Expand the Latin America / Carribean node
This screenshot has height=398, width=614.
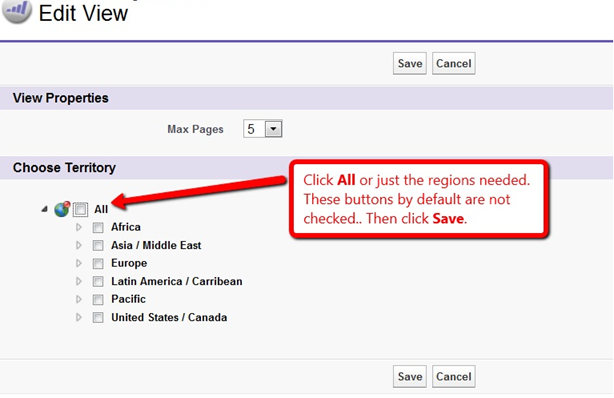pyautogui.click(x=79, y=281)
